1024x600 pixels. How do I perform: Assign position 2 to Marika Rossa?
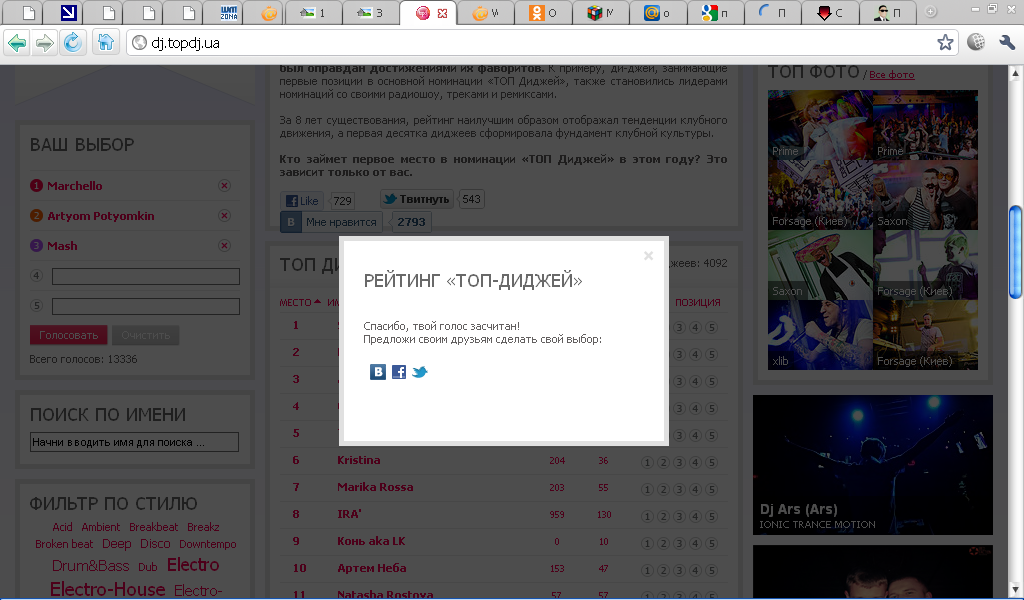(x=663, y=489)
